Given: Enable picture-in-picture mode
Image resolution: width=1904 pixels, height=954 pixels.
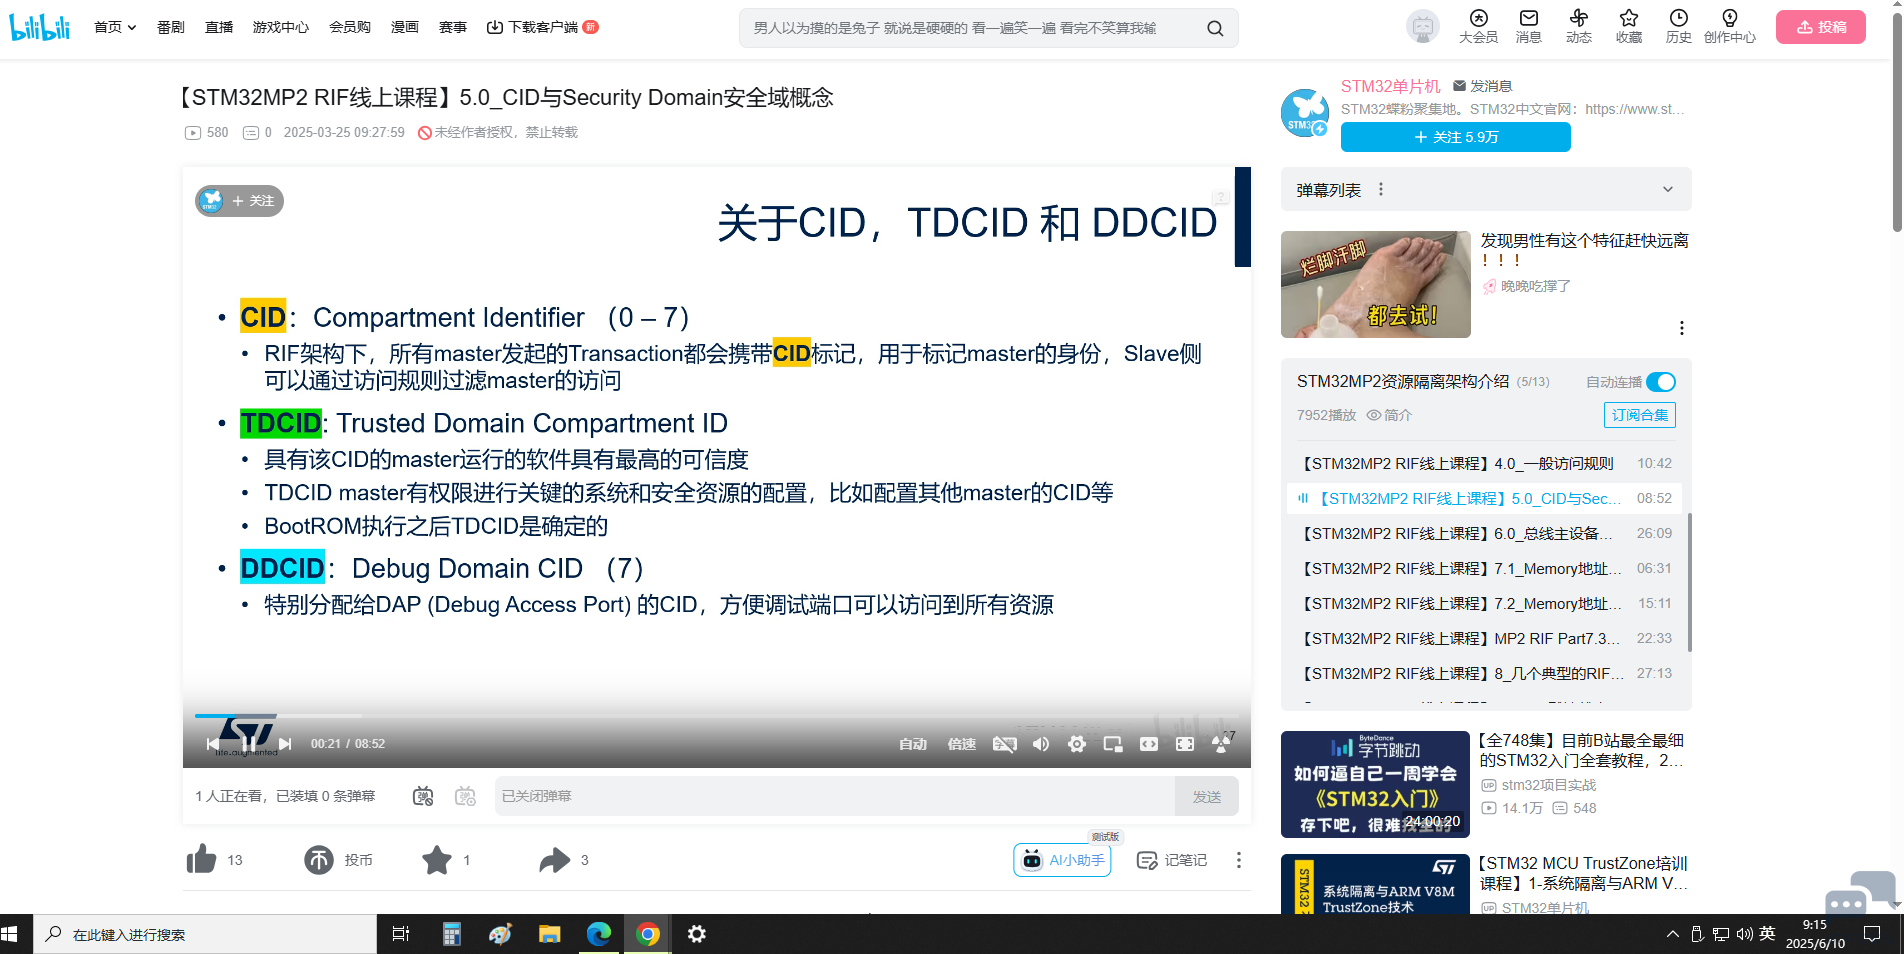Looking at the screenshot, I should (1113, 743).
